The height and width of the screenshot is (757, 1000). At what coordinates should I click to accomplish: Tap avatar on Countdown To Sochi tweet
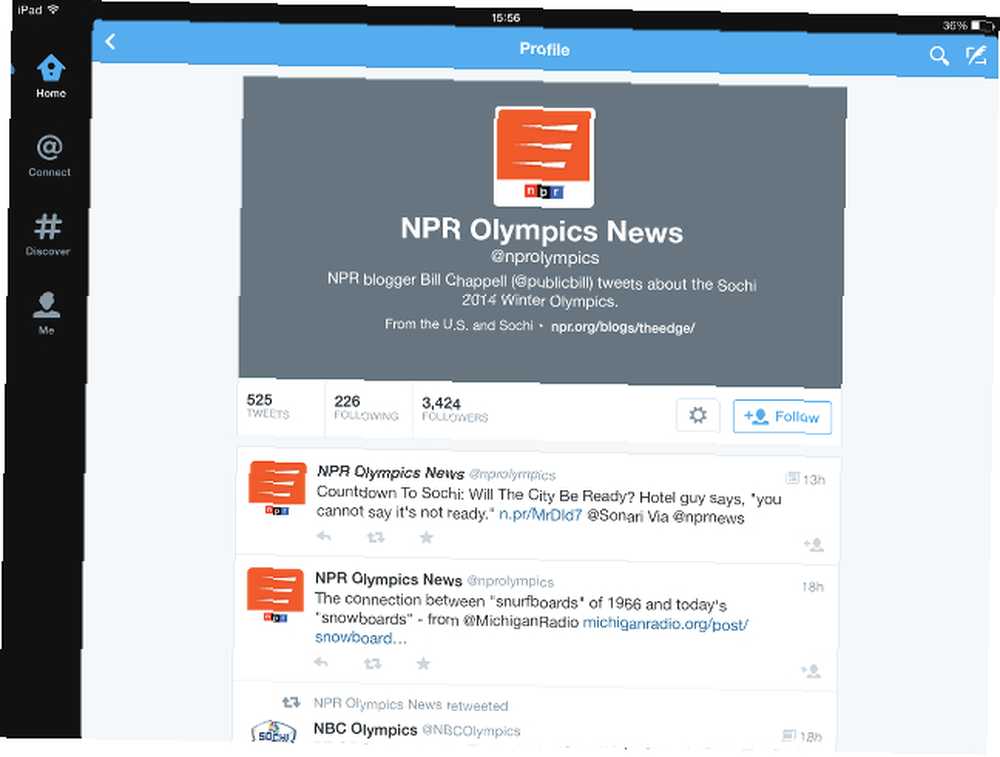[x=277, y=488]
